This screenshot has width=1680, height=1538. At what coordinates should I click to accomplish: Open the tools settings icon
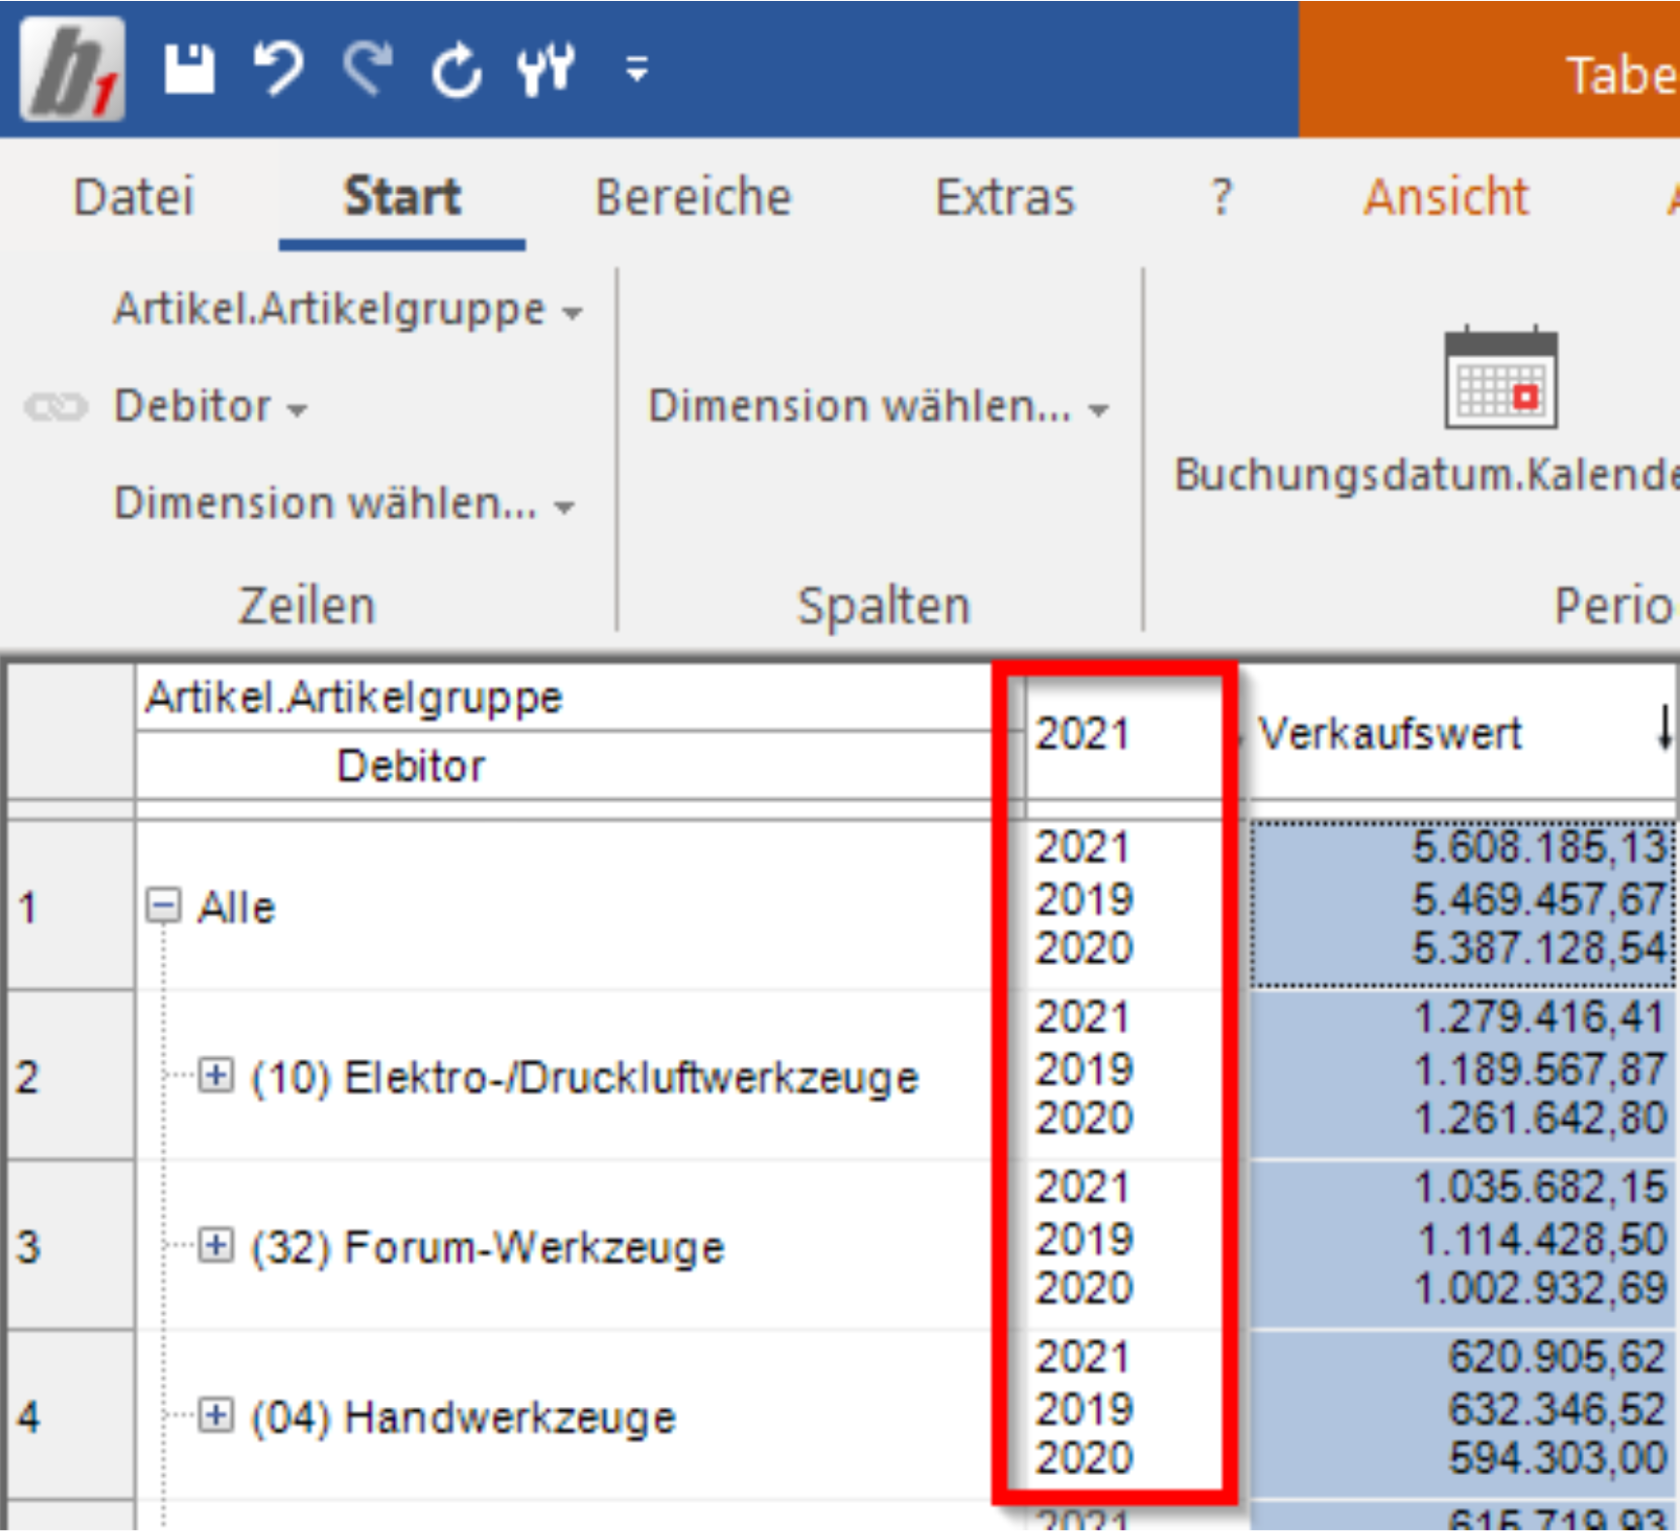[546, 69]
